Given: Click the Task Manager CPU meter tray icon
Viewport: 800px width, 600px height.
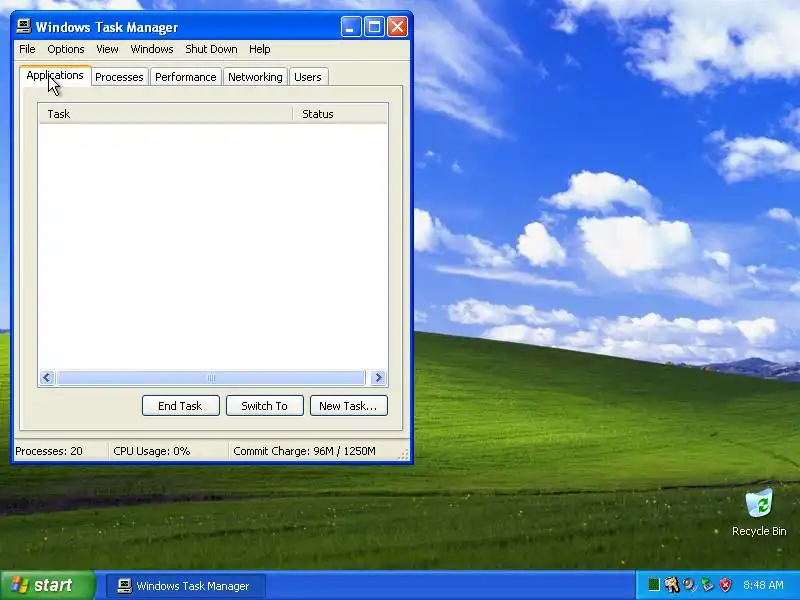Looking at the screenshot, I should (x=654, y=585).
